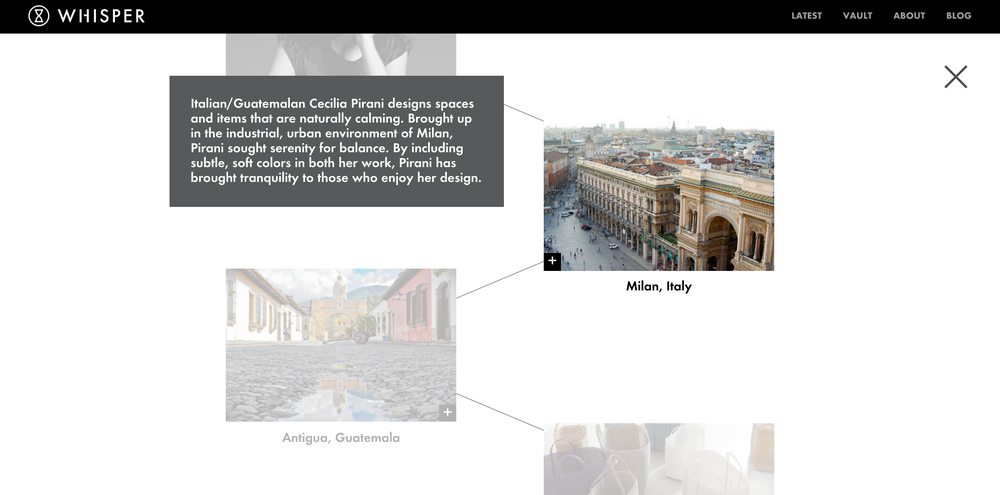Open the Milan city aerial photo
The height and width of the screenshot is (495, 1000).
659,195
